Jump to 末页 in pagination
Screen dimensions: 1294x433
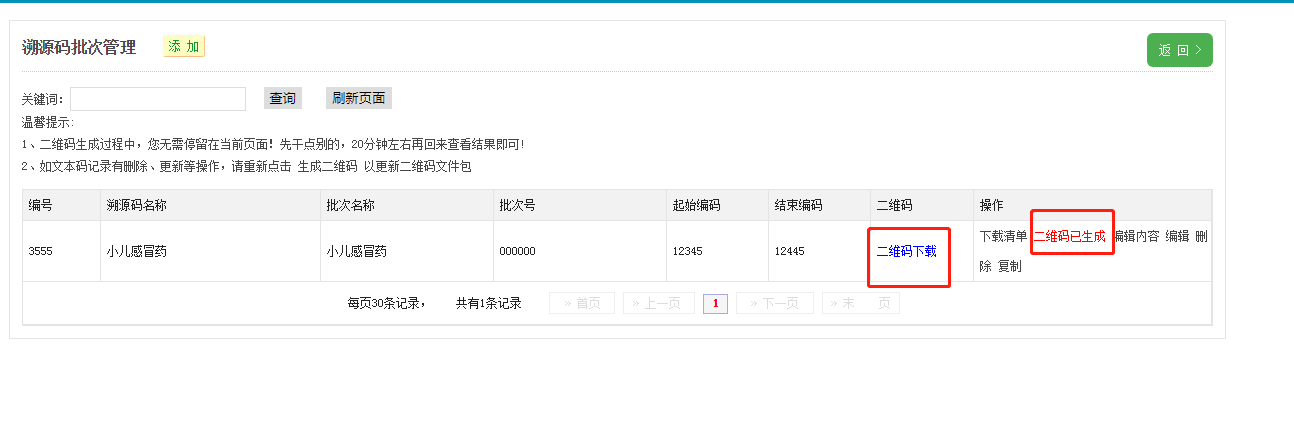point(860,304)
